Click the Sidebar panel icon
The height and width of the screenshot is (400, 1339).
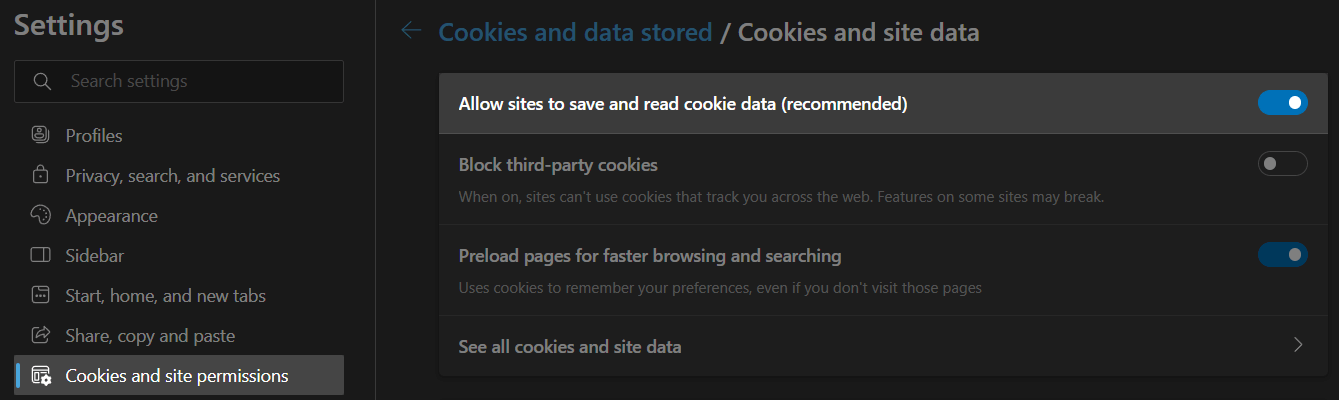[x=41, y=256]
